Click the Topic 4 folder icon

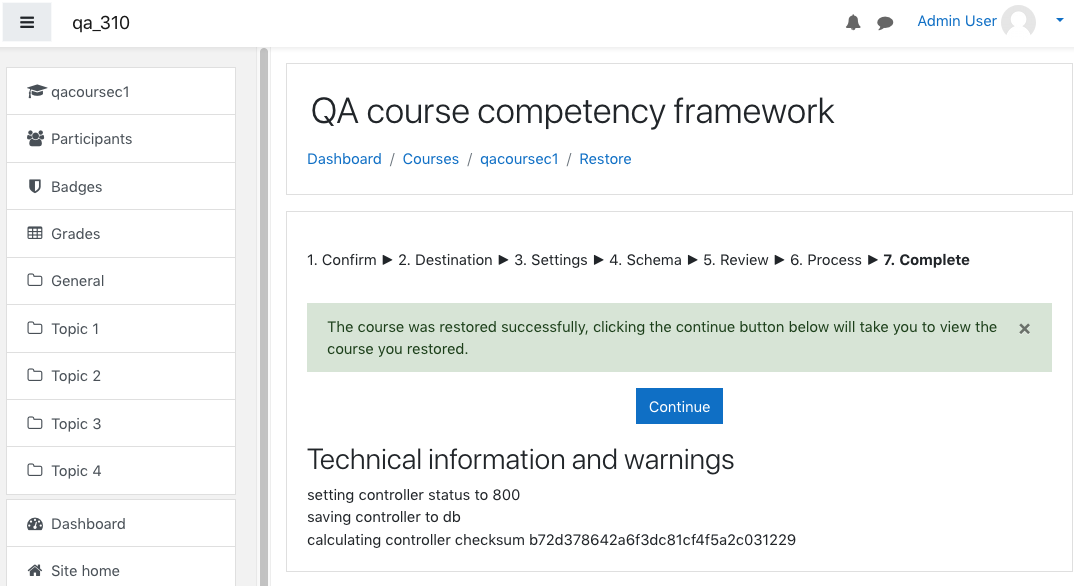pos(35,470)
